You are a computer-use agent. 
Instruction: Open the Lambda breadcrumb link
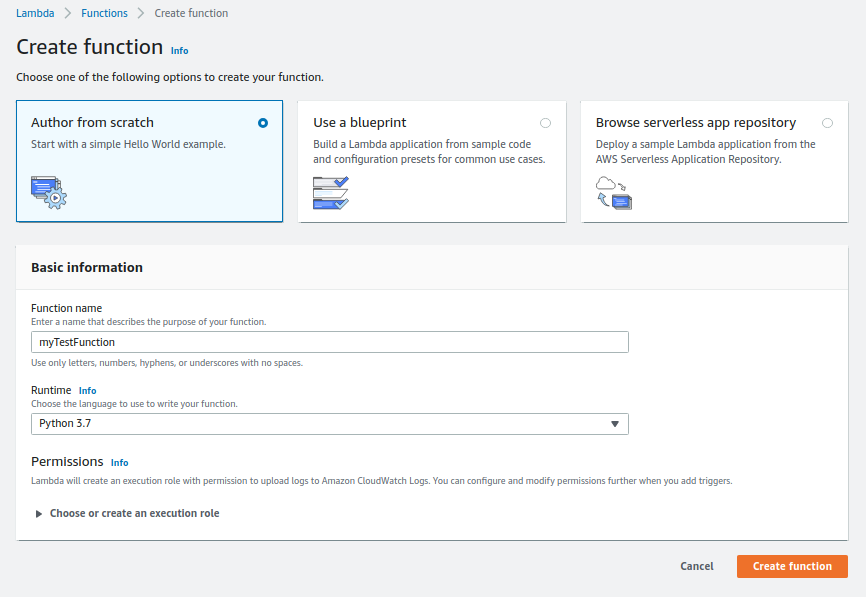(x=35, y=14)
